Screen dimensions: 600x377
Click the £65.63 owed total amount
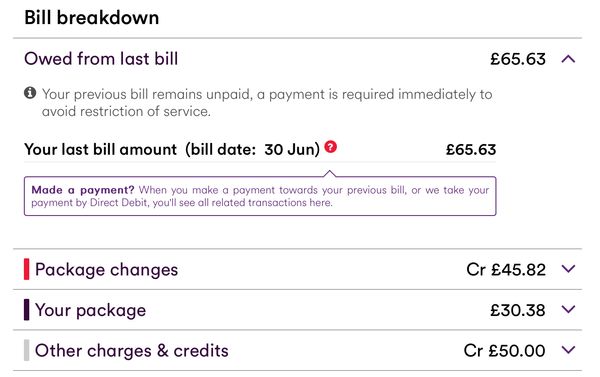518,59
